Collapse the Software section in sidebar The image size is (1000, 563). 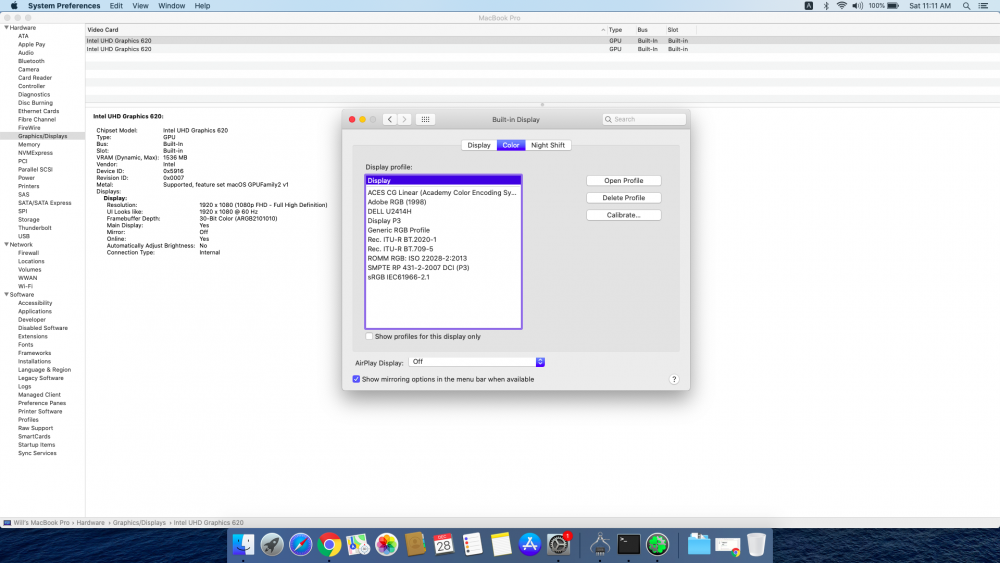6,295
